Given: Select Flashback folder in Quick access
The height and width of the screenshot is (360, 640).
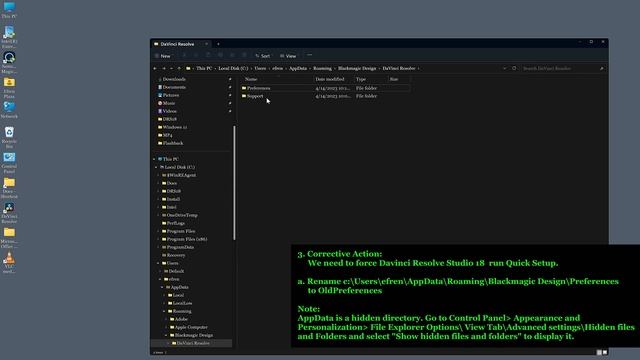Looking at the screenshot, I should click(173, 143).
